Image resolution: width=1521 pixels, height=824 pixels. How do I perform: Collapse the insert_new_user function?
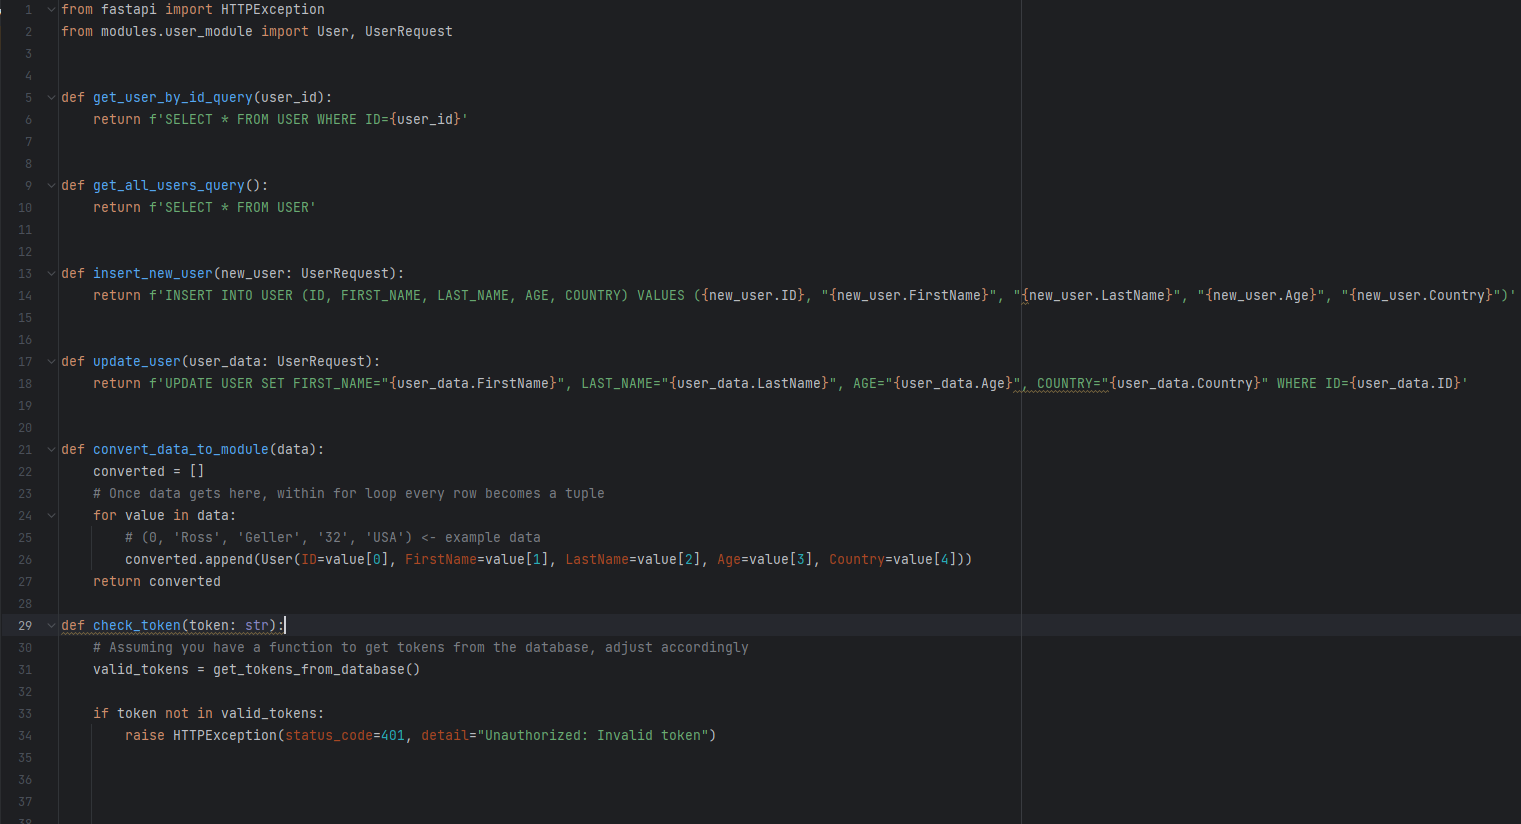pyautogui.click(x=51, y=273)
